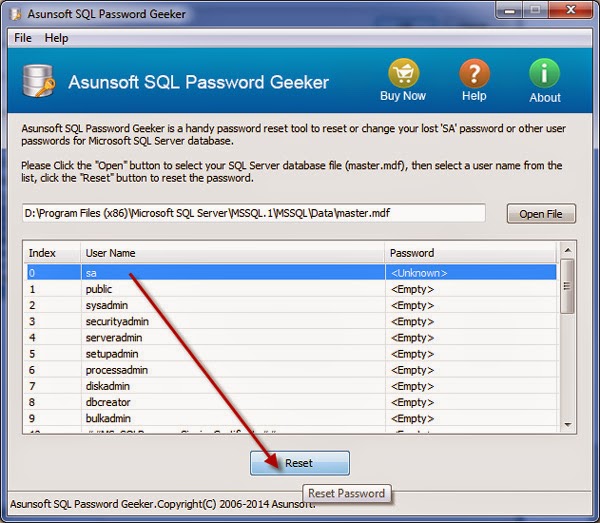Select the public user row
The width and height of the screenshot is (600, 523).
291,289
